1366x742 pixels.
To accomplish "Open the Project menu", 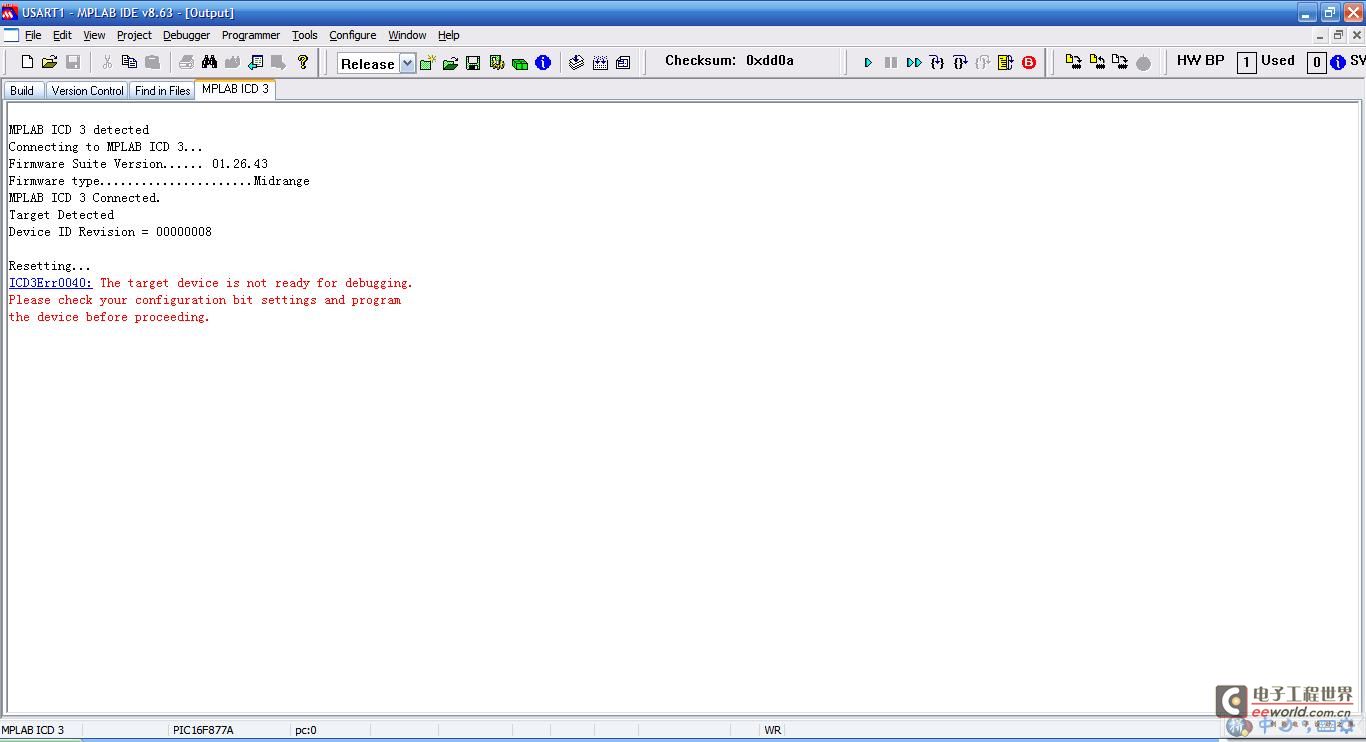I will pos(134,35).
